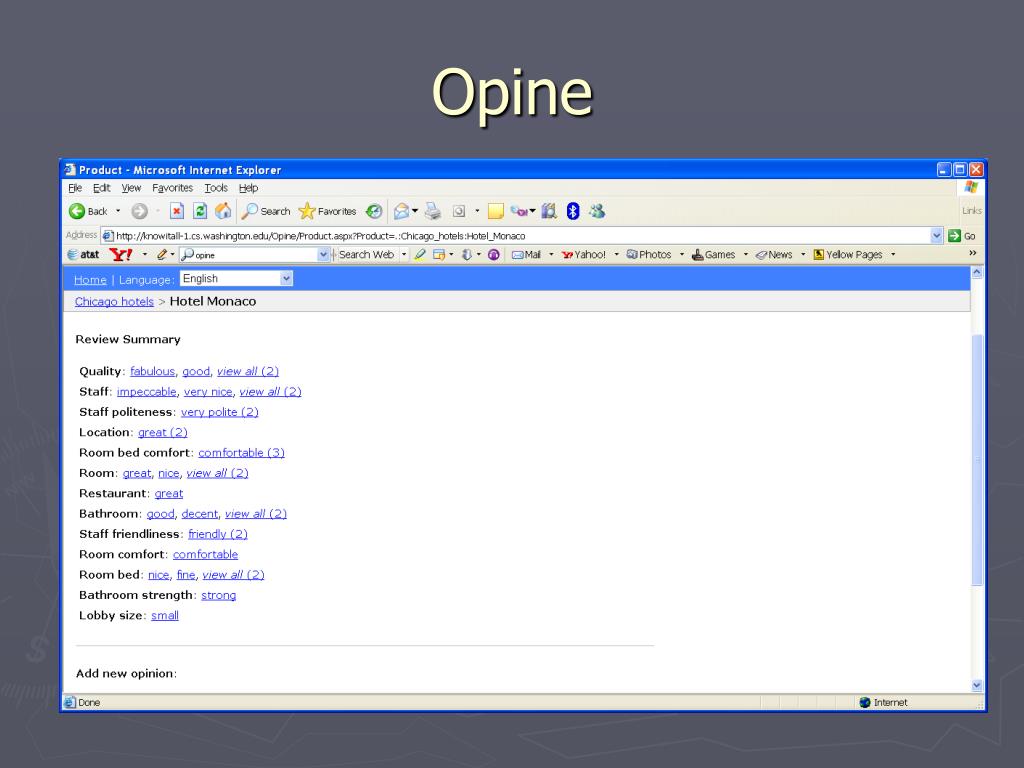Open the yellow sticky note icon
Viewport: 1024px width, 768px height.
pos(496,211)
